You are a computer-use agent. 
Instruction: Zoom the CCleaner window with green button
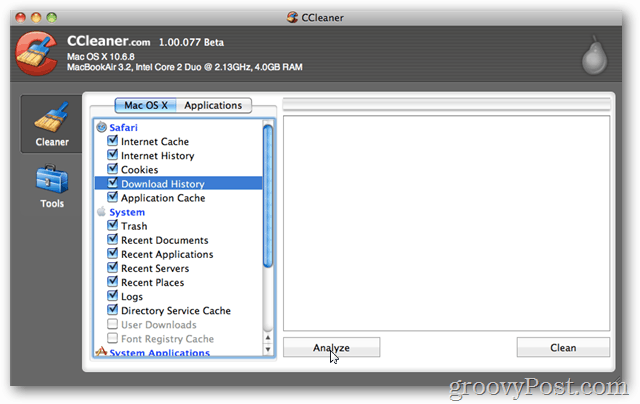coord(51,18)
